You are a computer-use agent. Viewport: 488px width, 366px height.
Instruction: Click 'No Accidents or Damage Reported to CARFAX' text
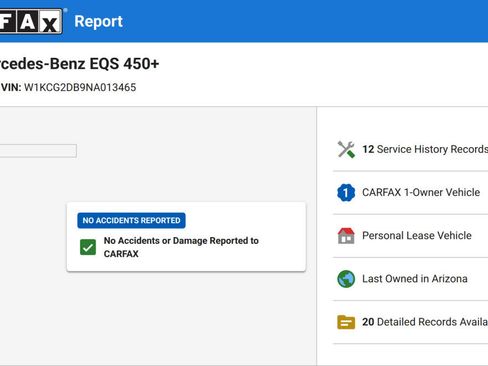tap(181, 247)
